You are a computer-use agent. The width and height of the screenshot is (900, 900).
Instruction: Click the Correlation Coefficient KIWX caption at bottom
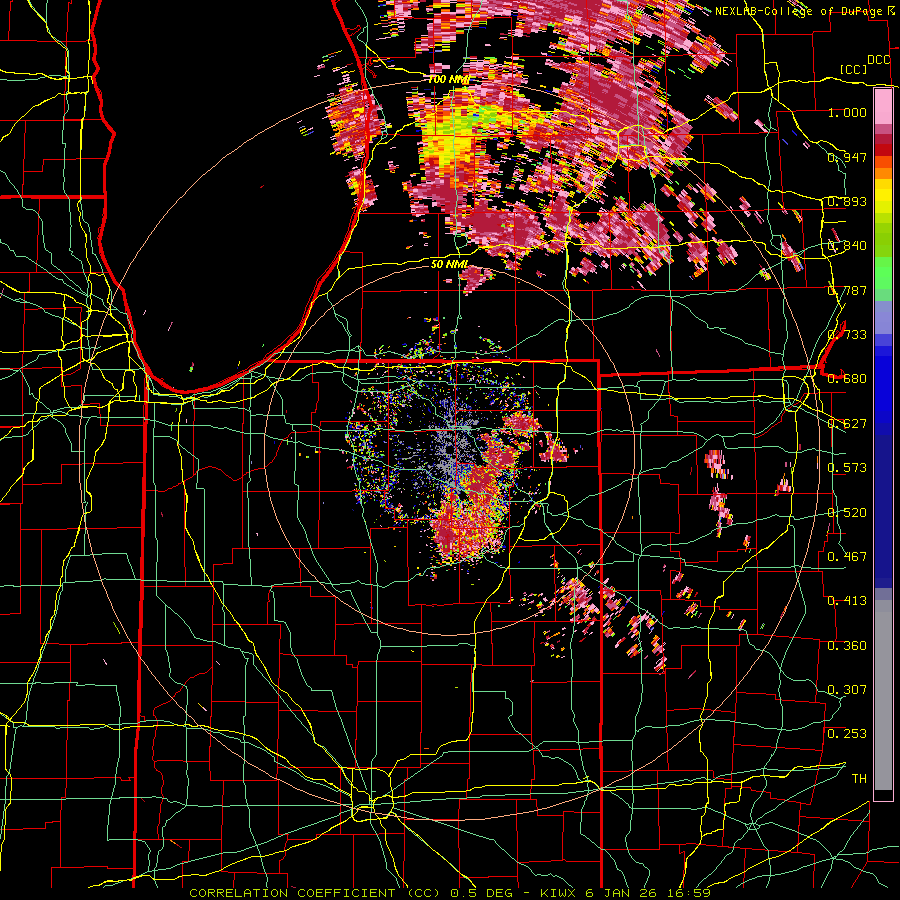coord(450,893)
